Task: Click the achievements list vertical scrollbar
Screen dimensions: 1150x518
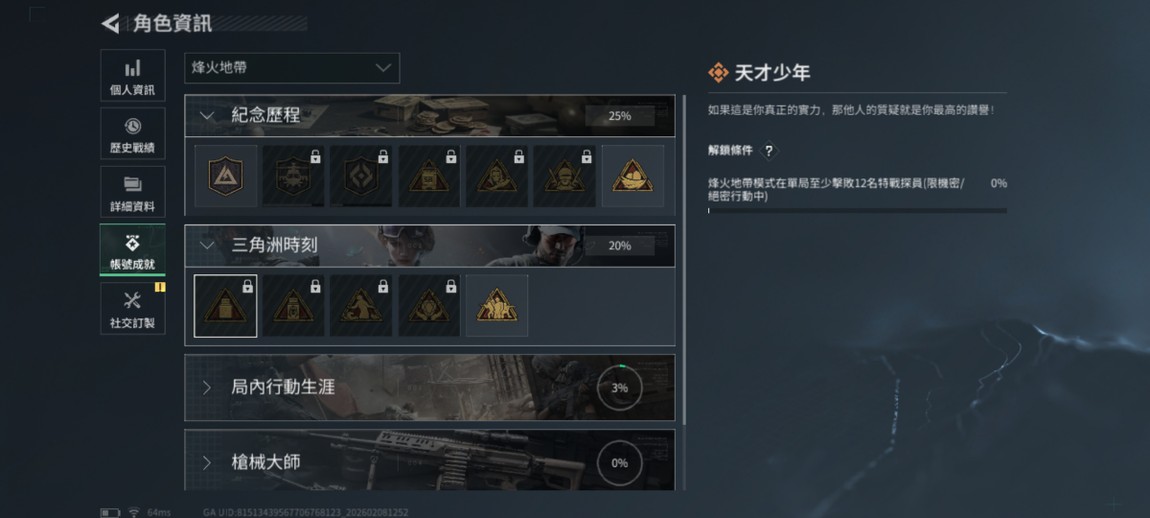Action: tap(684, 258)
